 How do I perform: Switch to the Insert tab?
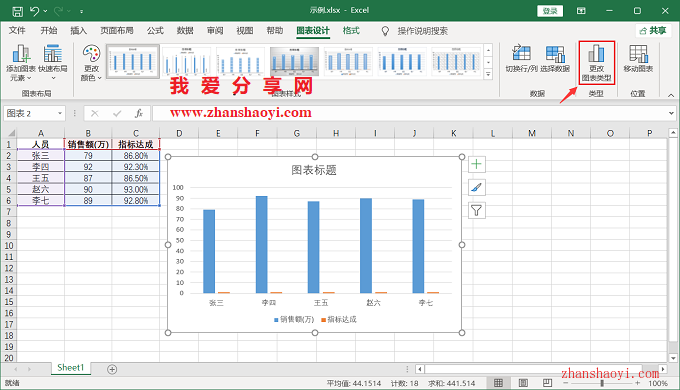point(78,30)
